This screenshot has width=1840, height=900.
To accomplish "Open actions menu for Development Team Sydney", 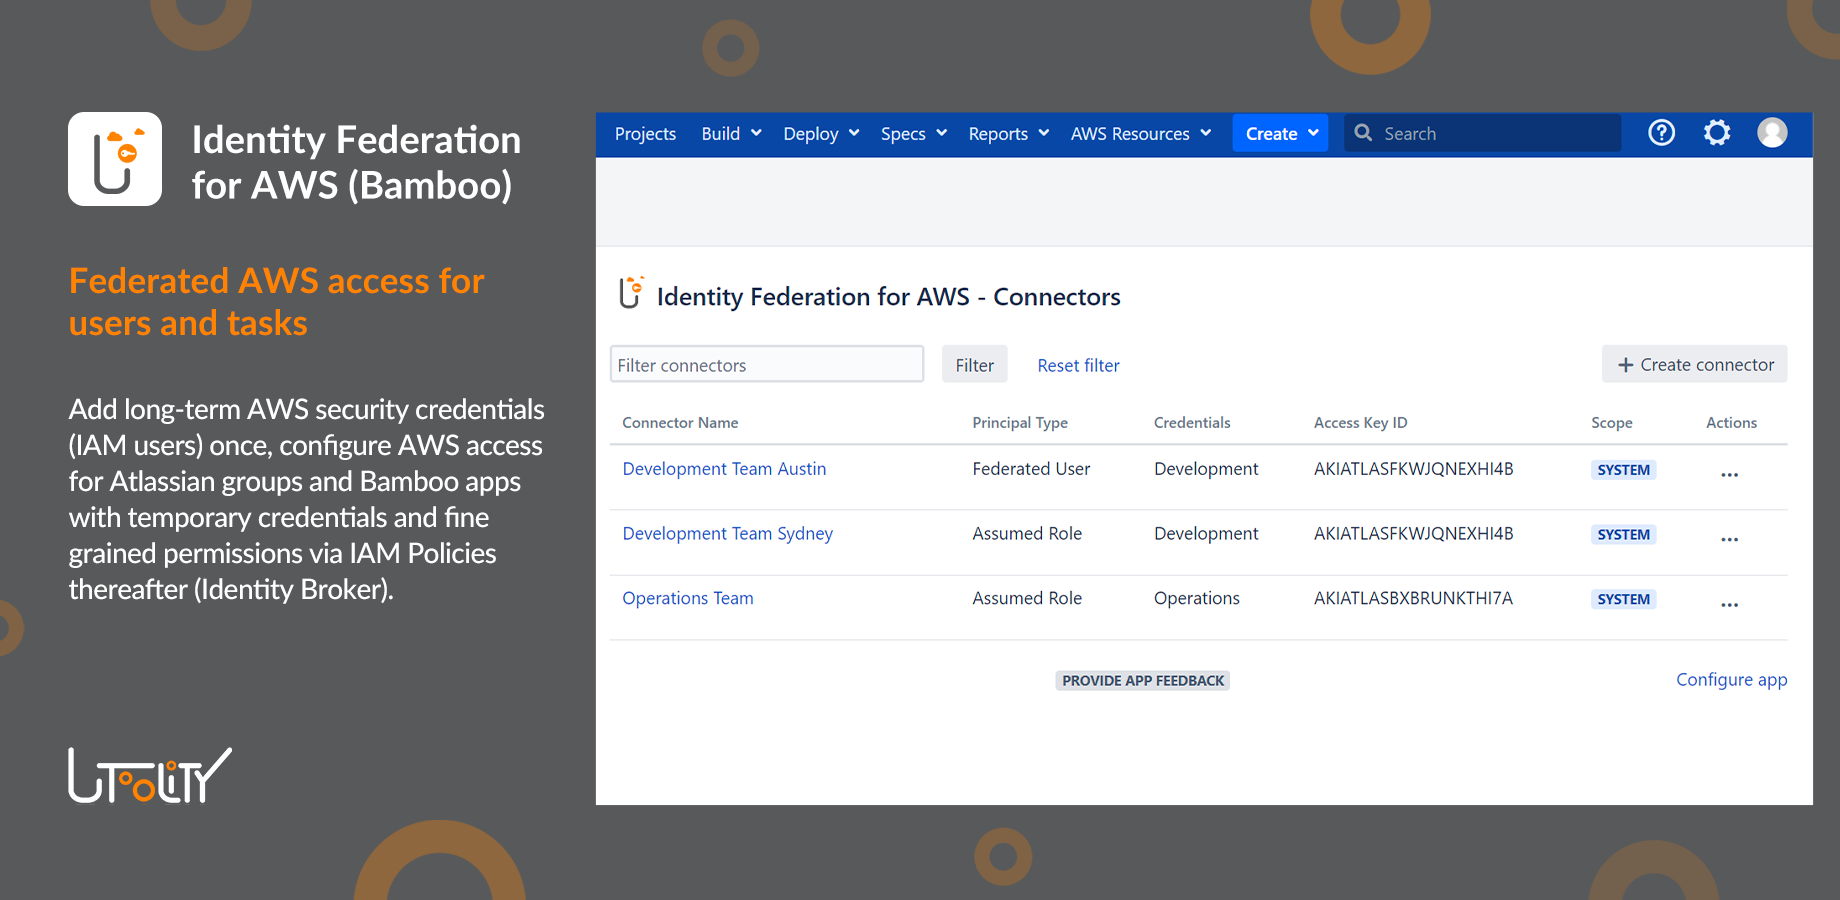I will coord(1729,539).
